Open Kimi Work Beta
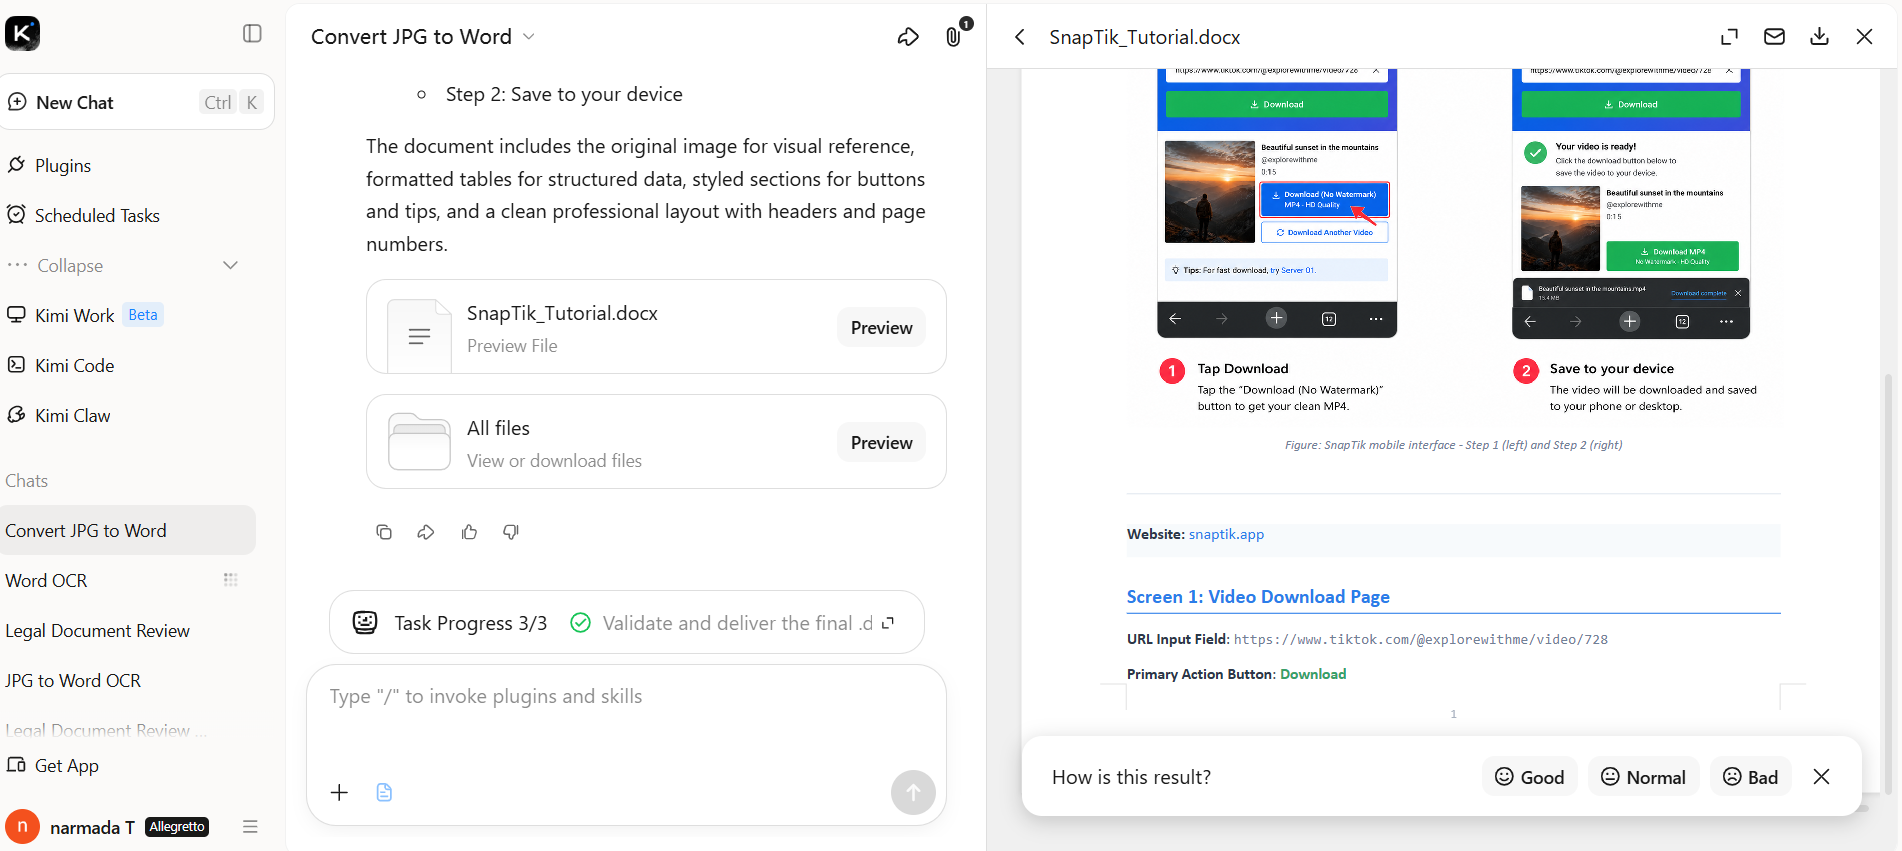Viewport: 1902px width, 851px height. click(84, 315)
